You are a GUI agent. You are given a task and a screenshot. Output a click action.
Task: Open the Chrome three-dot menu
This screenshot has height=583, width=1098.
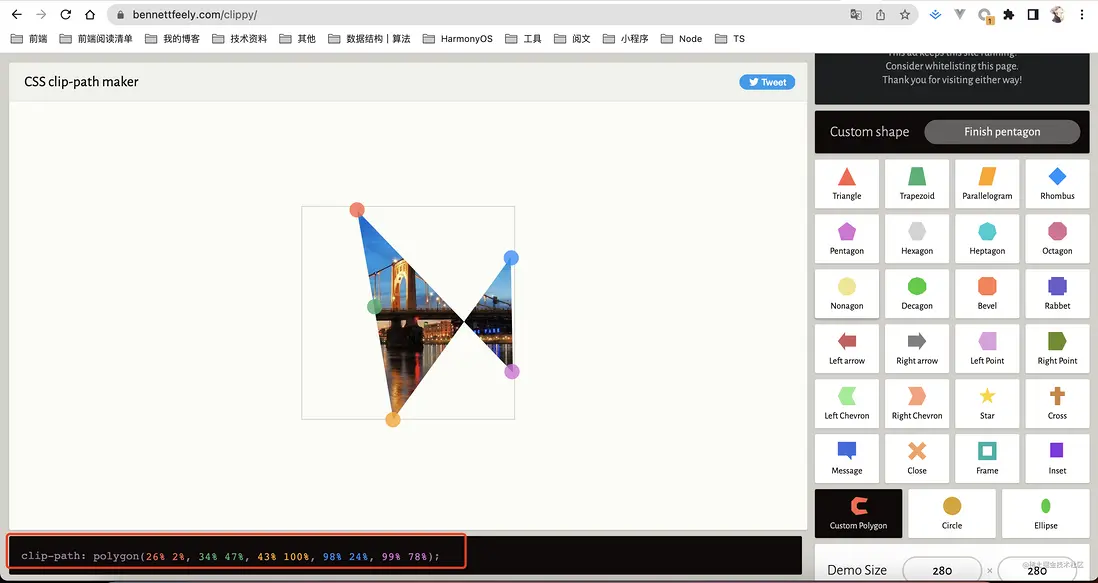click(x=1083, y=14)
